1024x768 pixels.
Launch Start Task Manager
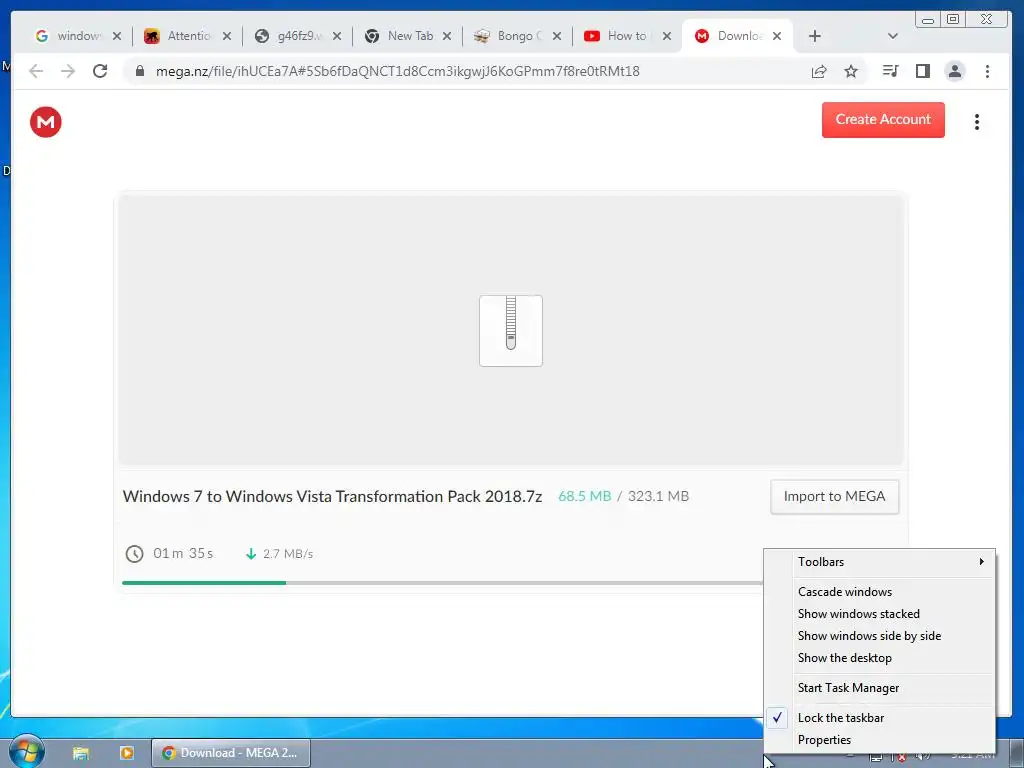[x=880, y=688]
